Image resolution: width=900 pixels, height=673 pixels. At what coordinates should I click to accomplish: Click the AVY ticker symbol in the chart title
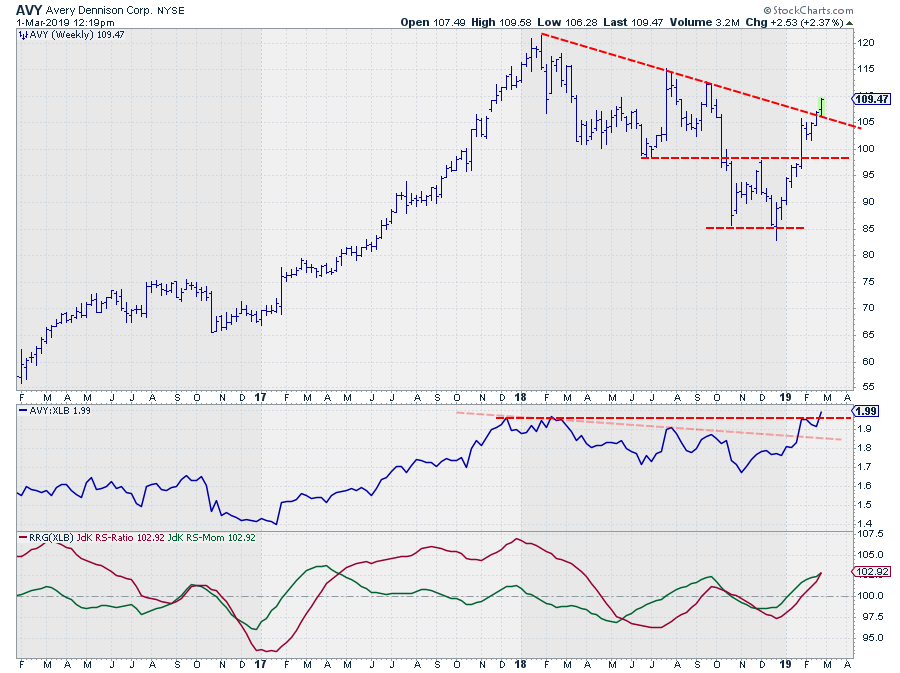[x=29, y=10]
